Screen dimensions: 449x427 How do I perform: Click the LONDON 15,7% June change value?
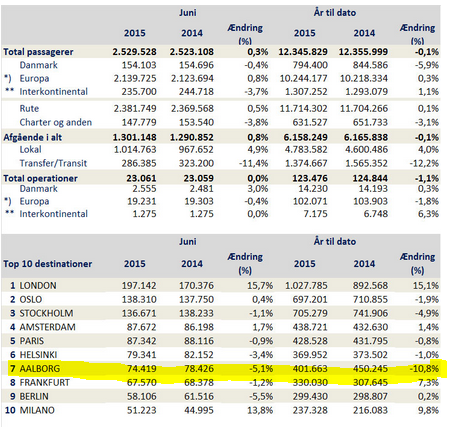coord(260,286)
